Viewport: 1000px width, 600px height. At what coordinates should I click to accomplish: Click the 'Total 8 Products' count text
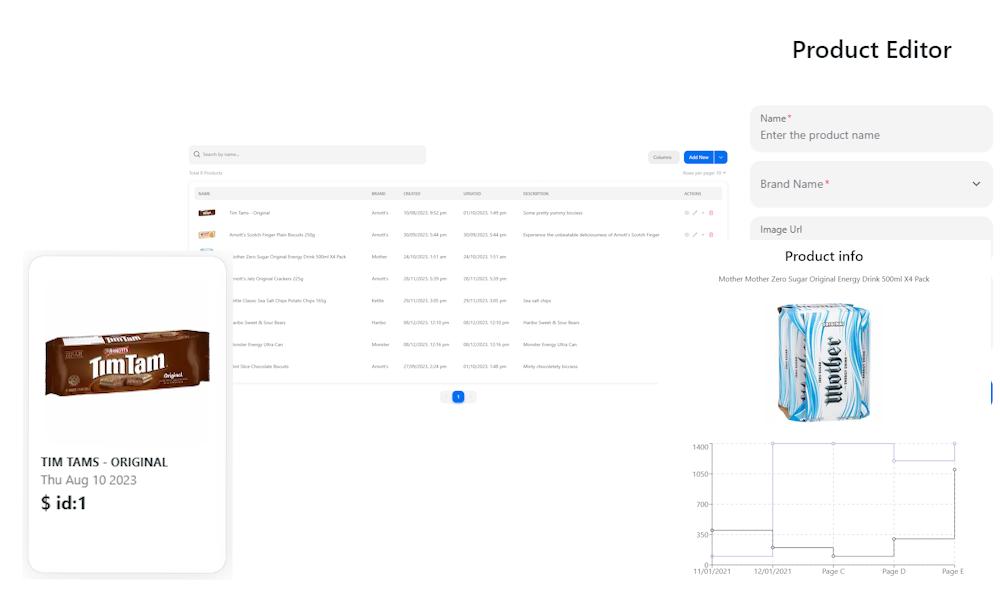[x=205, y=173]
